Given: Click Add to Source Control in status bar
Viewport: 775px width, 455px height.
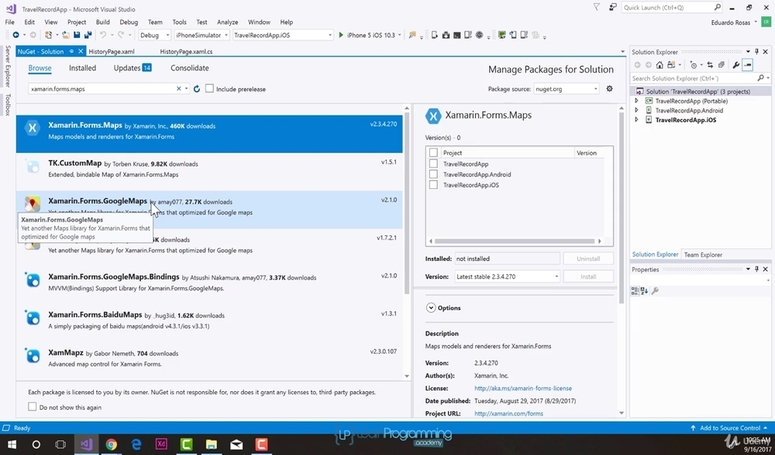Looking at the screenshot, I should tap(729, 428).
